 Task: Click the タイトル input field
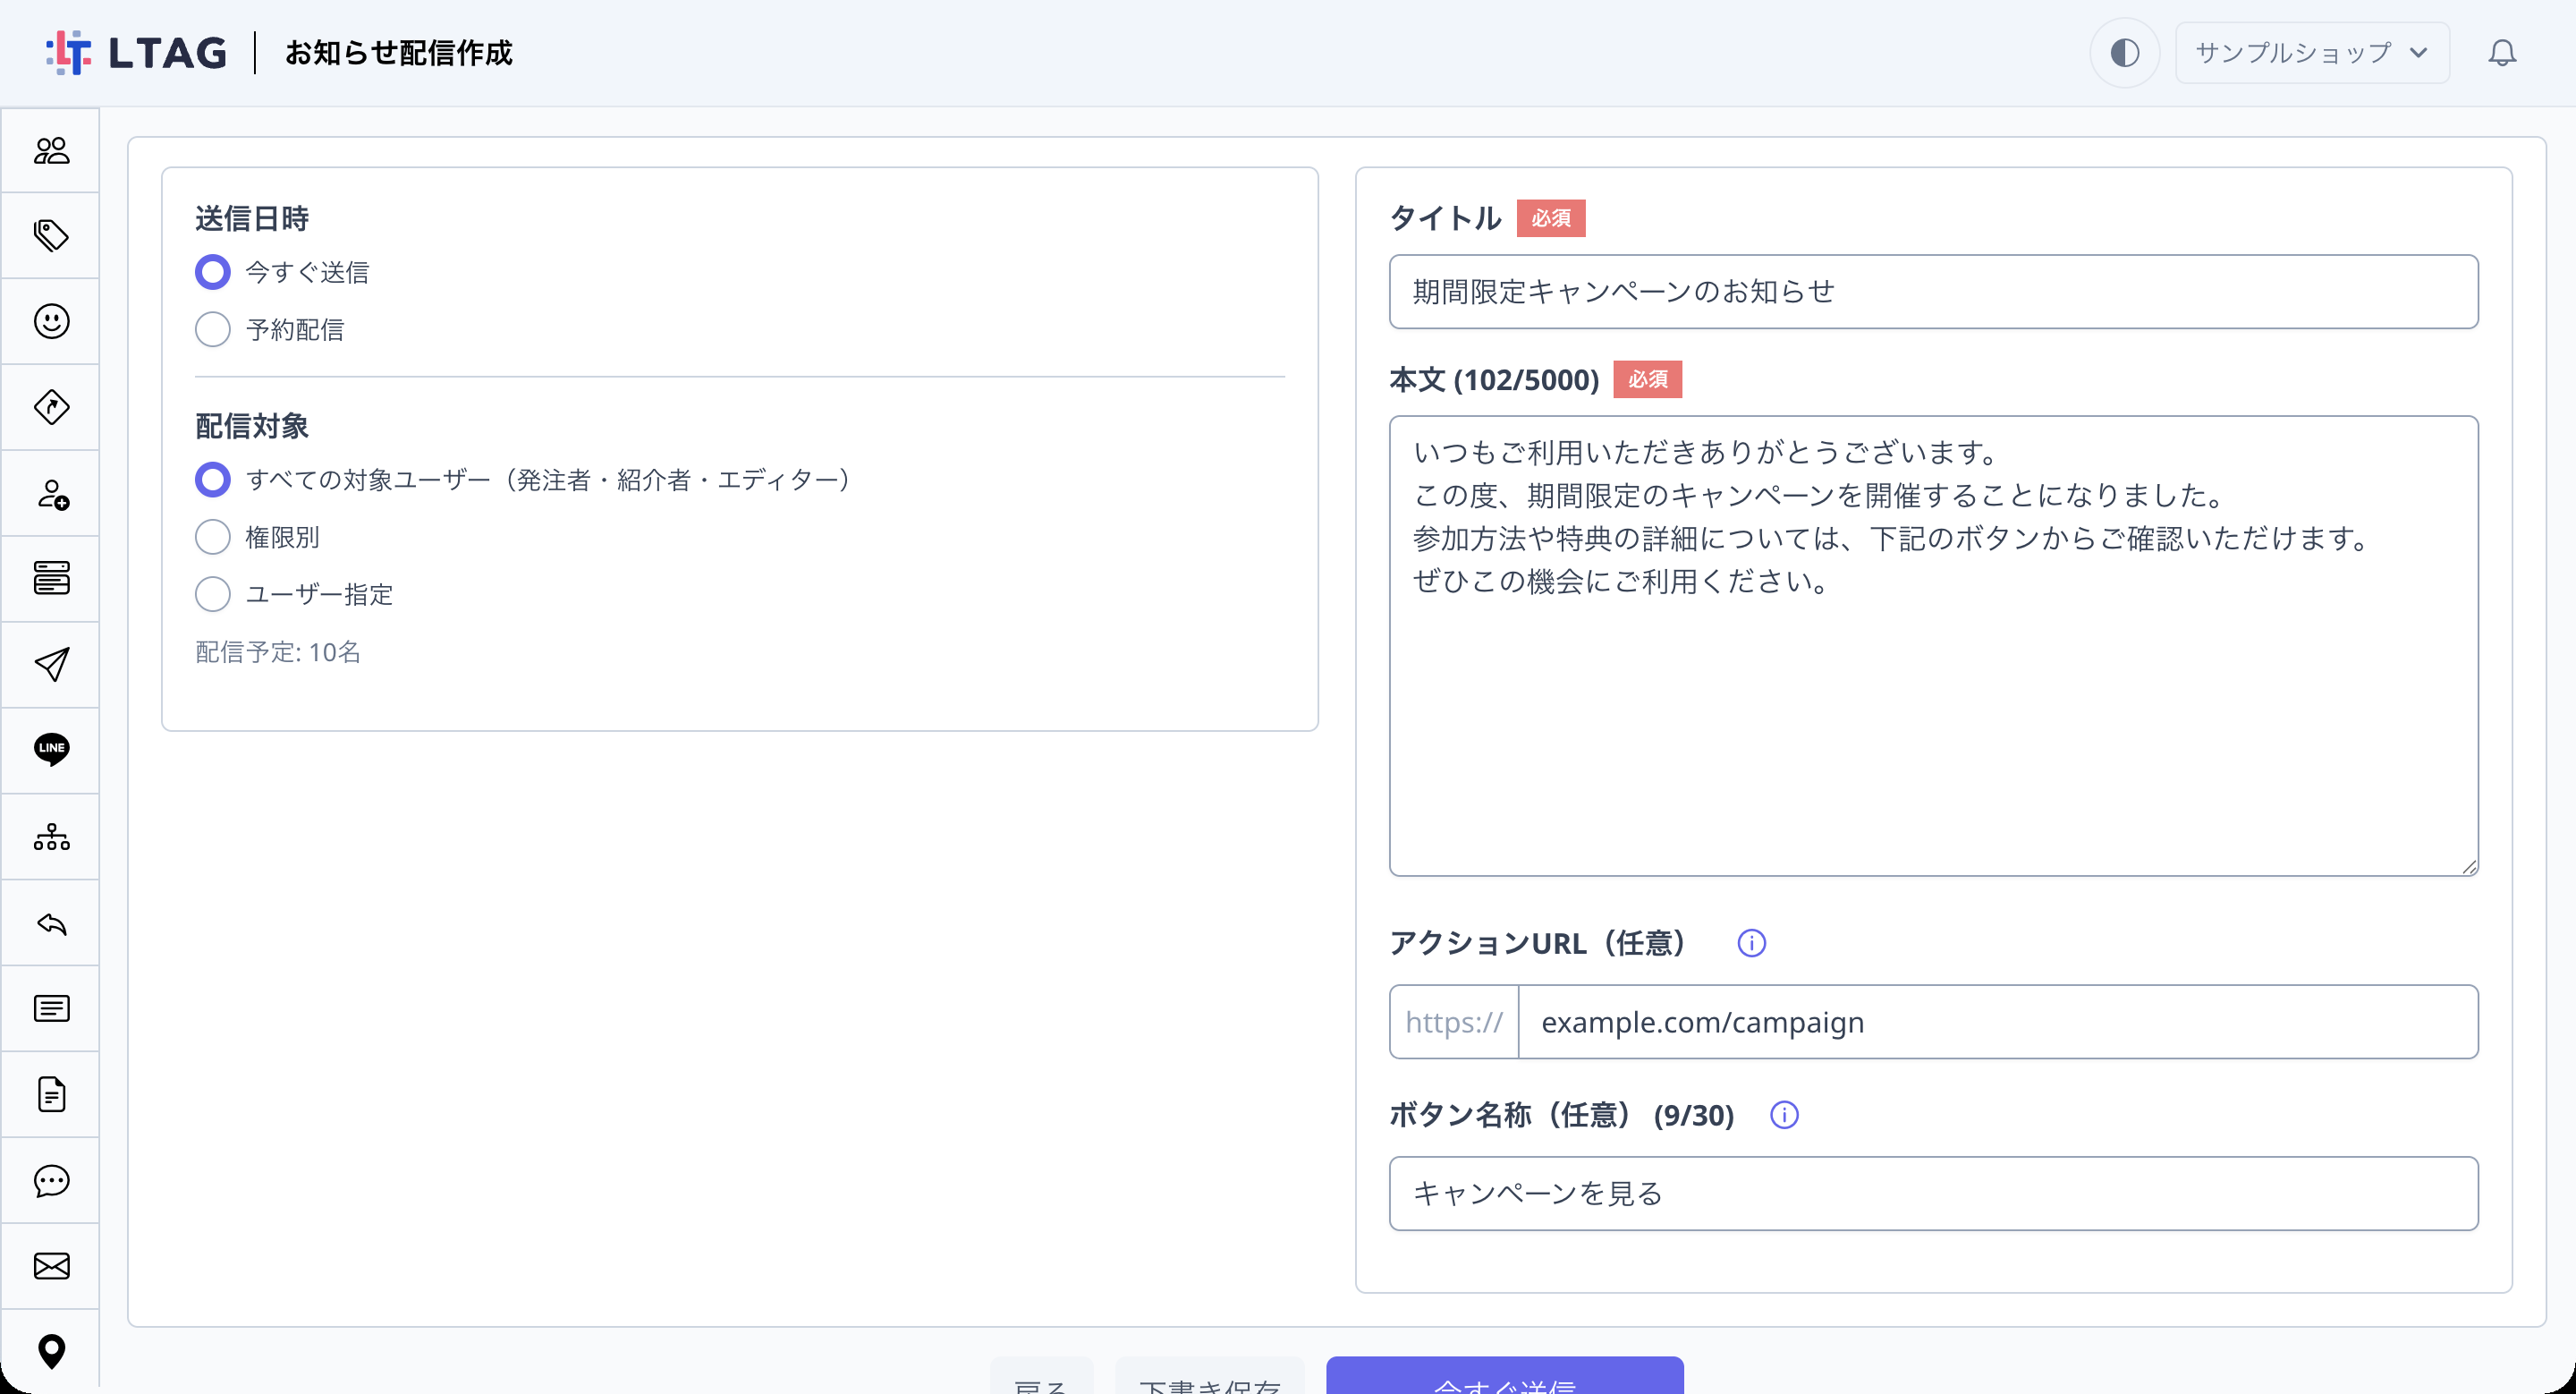(x=1933, y=292)
